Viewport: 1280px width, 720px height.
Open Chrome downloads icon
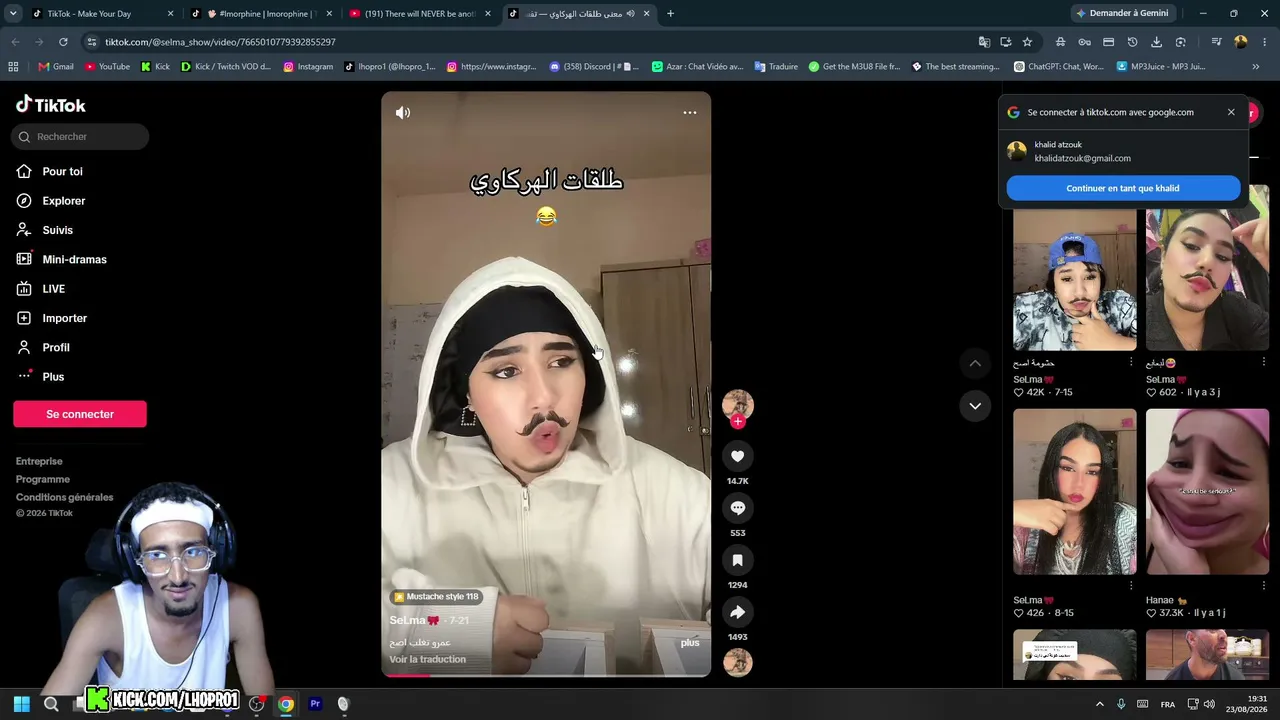click(x=1157, y=42)
